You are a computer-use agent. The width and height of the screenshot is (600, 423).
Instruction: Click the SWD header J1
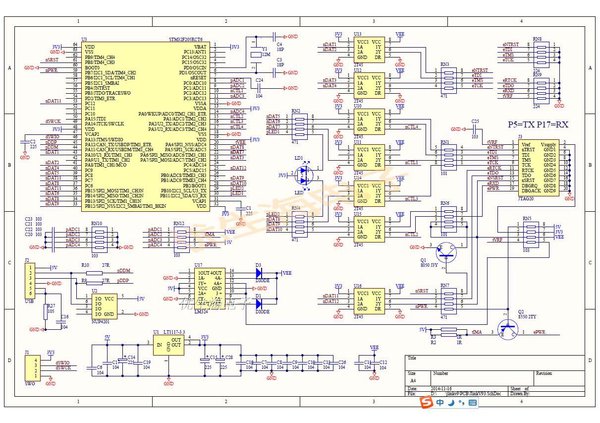33,368
